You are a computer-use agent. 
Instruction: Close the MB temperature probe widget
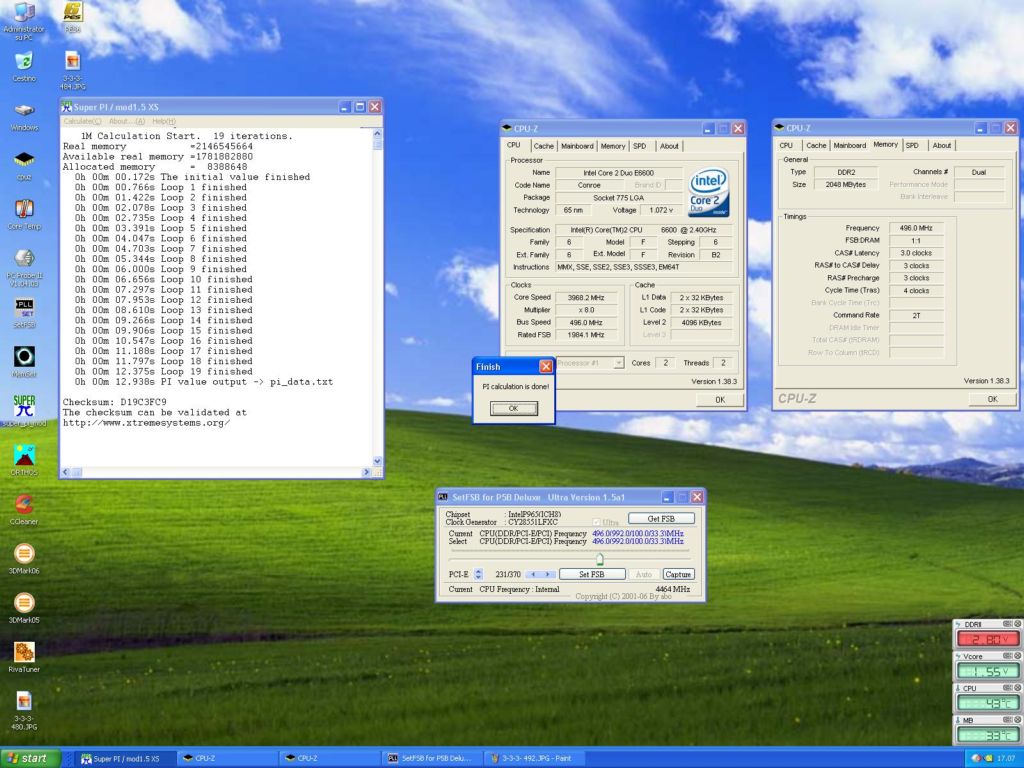(1017, 720)
